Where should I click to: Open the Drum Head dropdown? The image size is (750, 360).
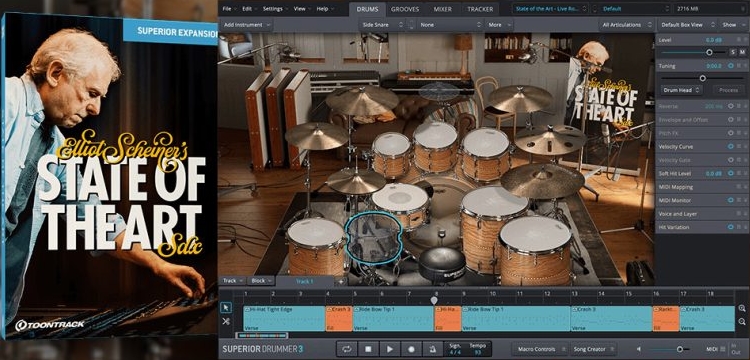point(682,89)
